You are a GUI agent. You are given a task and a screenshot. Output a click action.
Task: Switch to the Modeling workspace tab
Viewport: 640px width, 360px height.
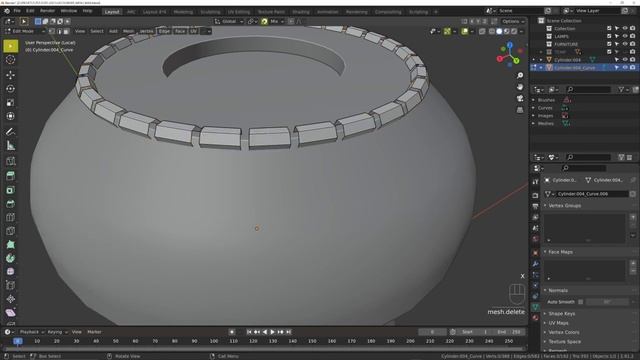tap(183, 12)
